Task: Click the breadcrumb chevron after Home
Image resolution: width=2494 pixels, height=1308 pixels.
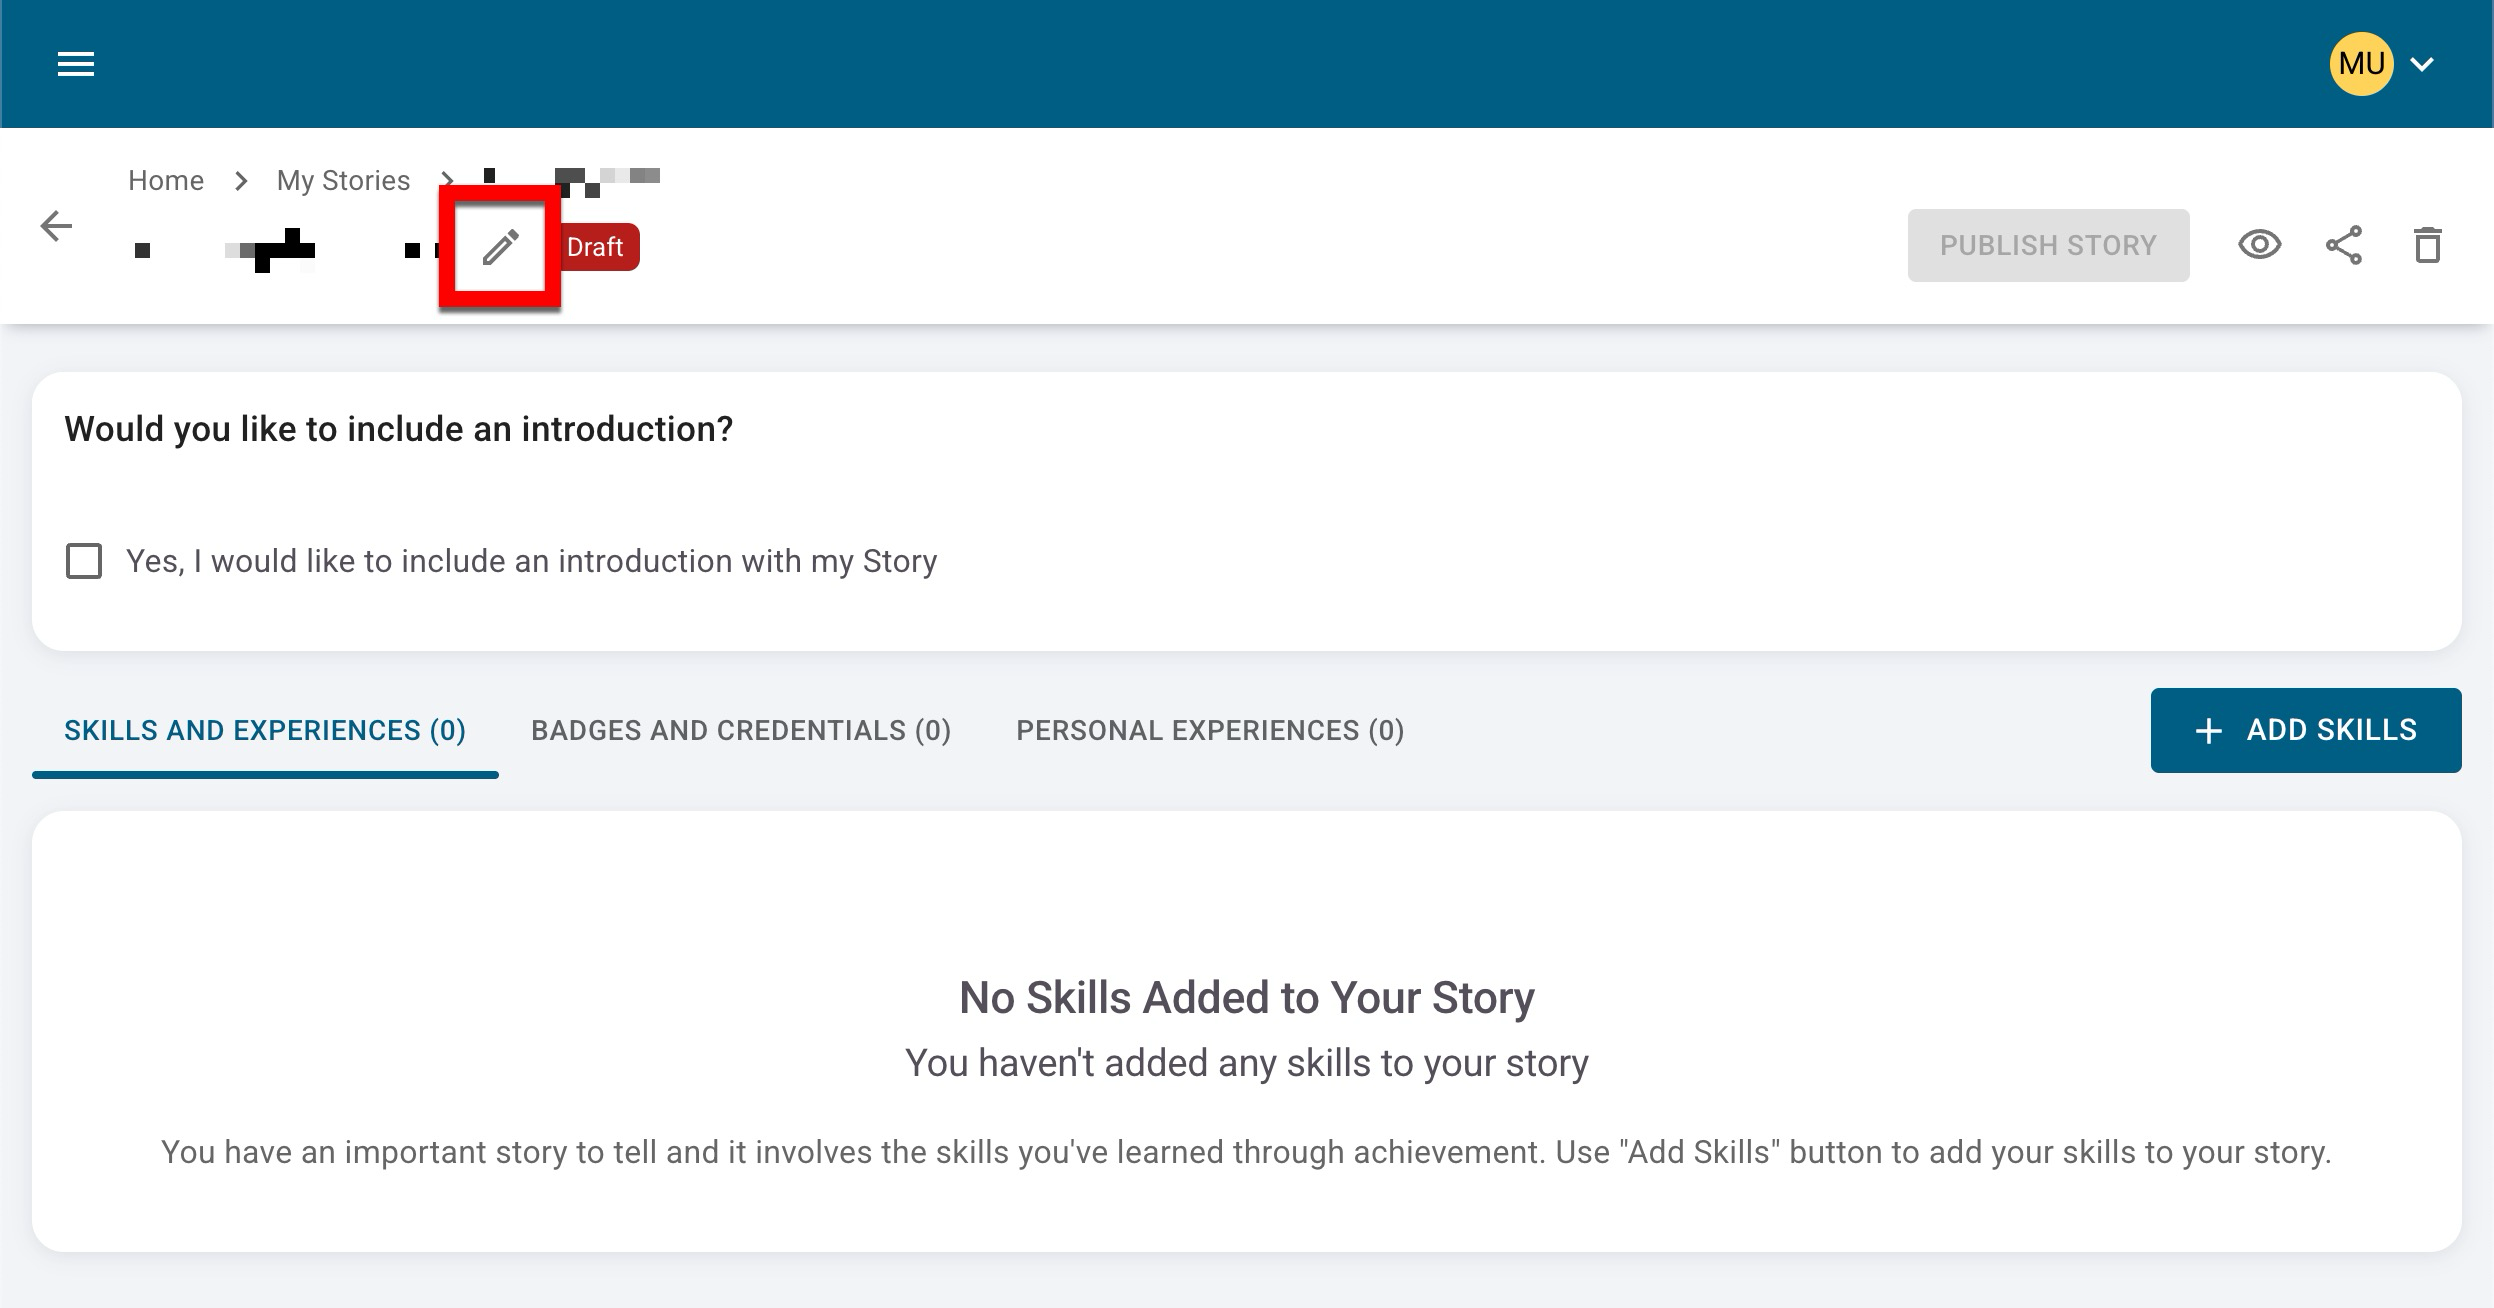Action: coord(241,181)
